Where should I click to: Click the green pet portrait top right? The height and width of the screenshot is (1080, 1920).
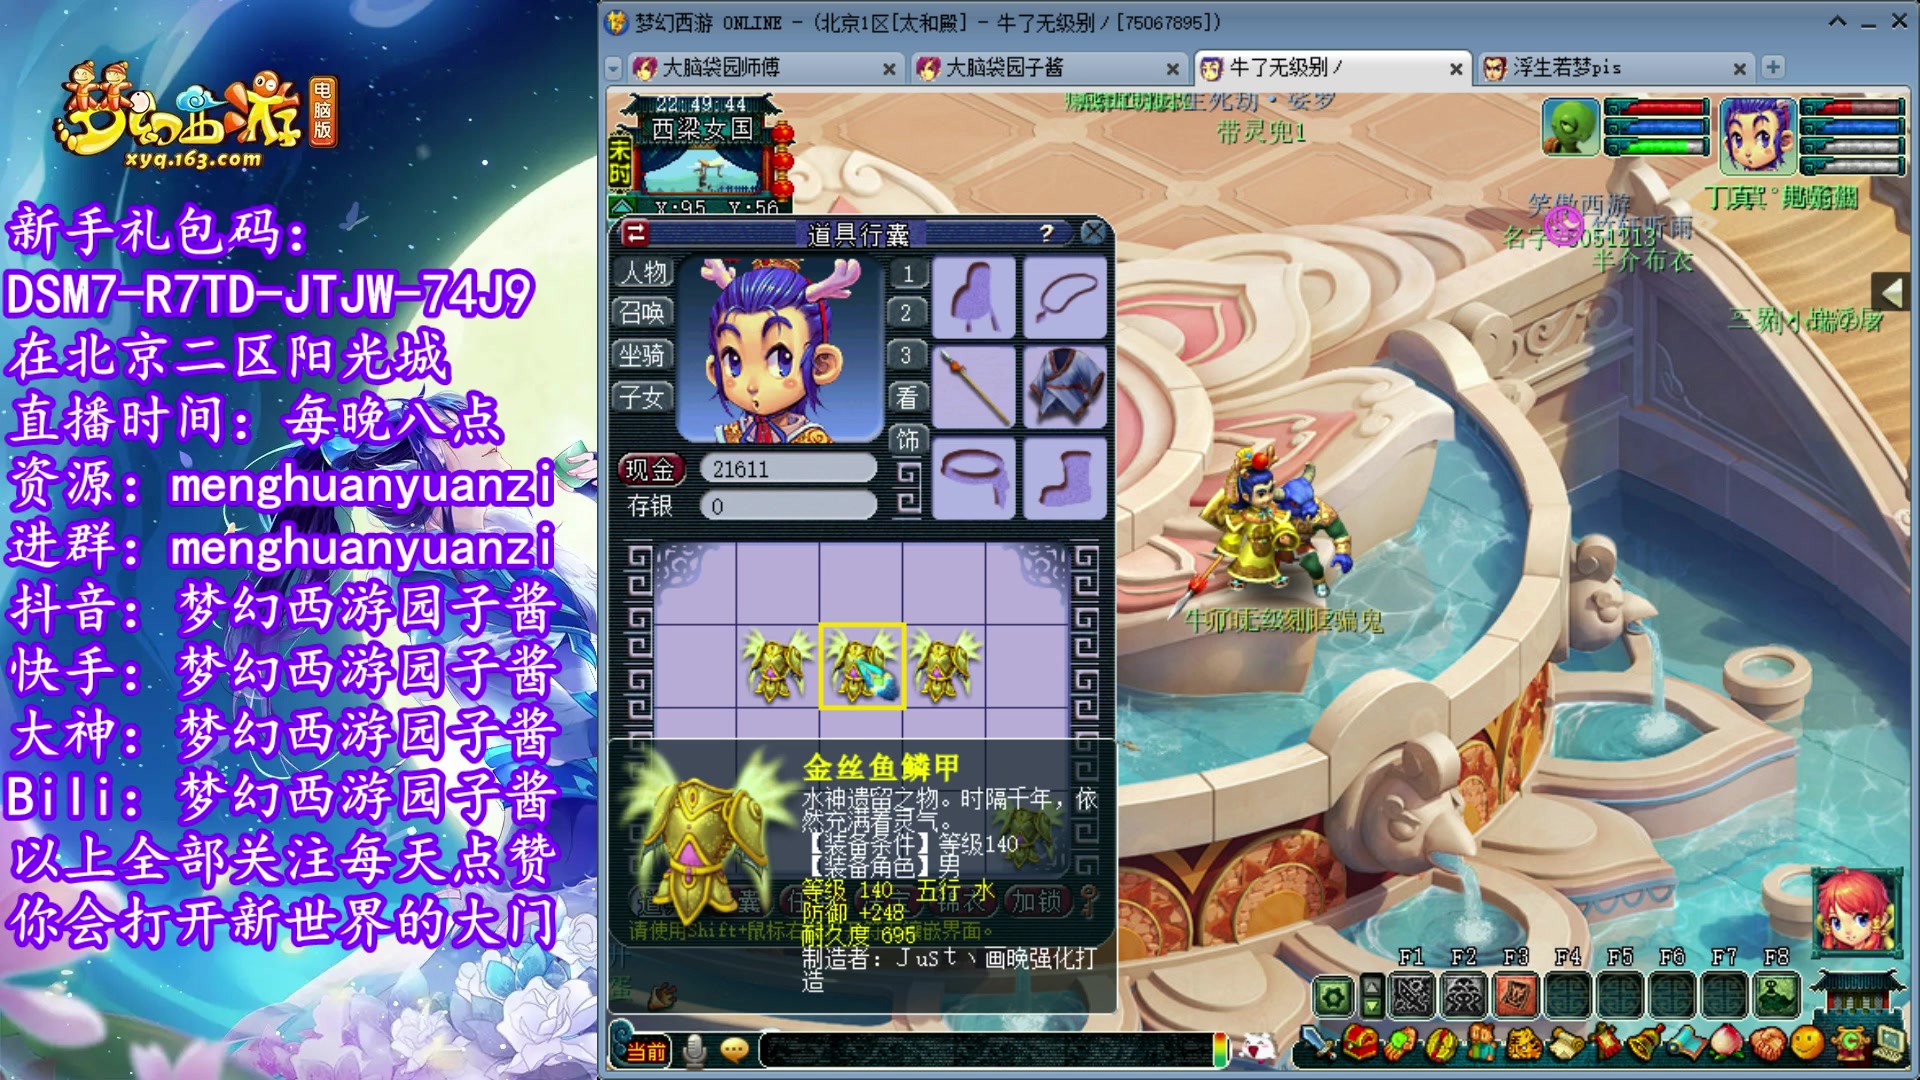pos(1571,126)
